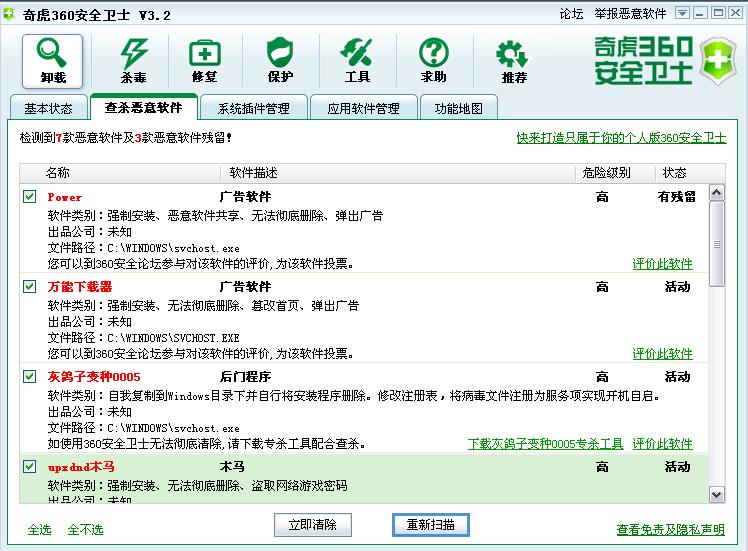
Task: Switch to the 系统插件管理 tab
Action: [x=254, y=108]
